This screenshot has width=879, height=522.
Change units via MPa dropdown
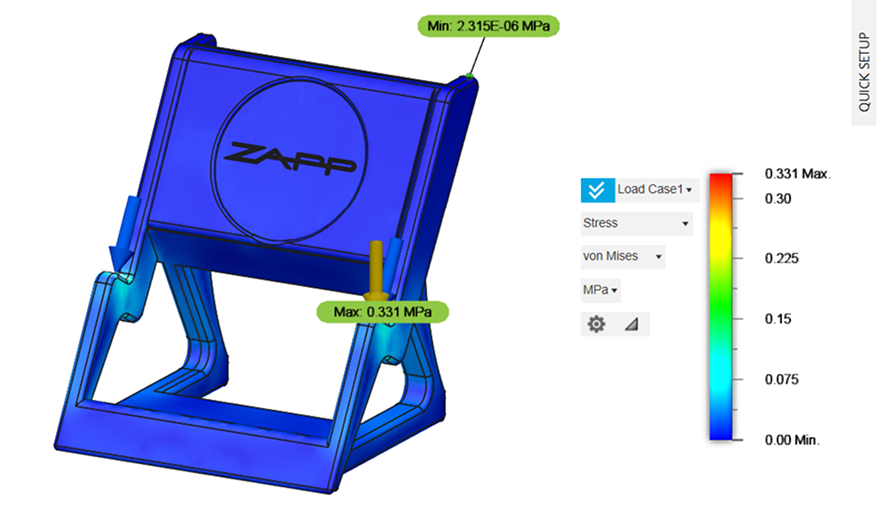point(600,290)
